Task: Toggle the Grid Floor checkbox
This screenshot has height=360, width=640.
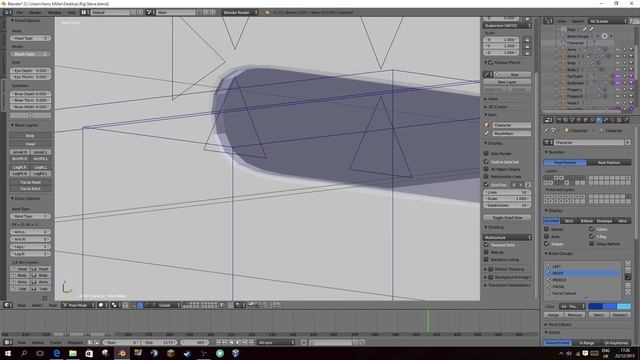Action: (x=486, y=184)
